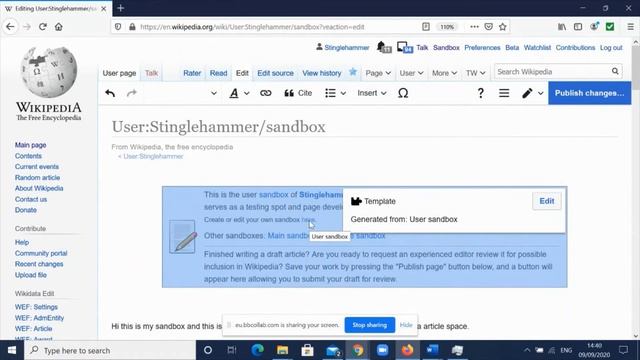Expand the User dropdown menu

(411, 73)
